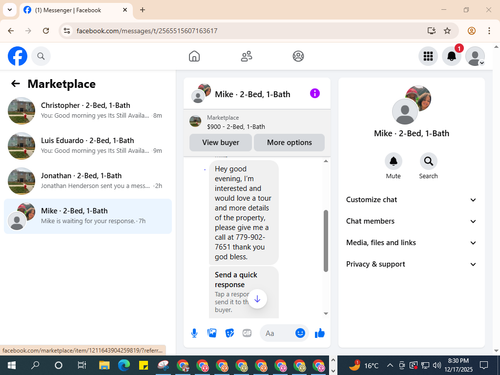This screenshot has height=375, width=500.
Task: Open Luis Eduardo 2-Bed, 1-Bath conversation
Action: coord(88,146)
